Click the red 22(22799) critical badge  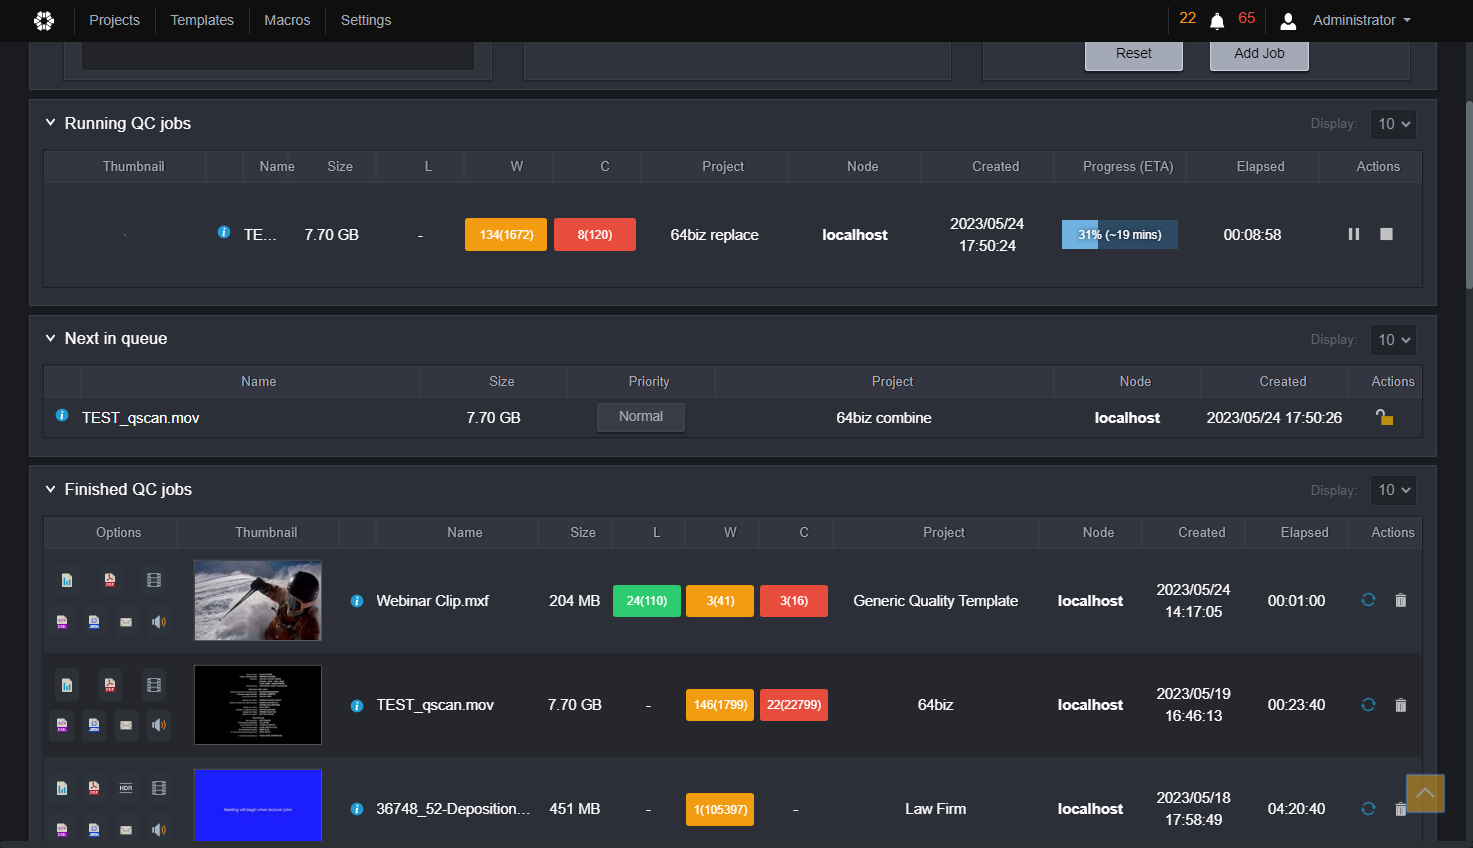pos(794,705)
